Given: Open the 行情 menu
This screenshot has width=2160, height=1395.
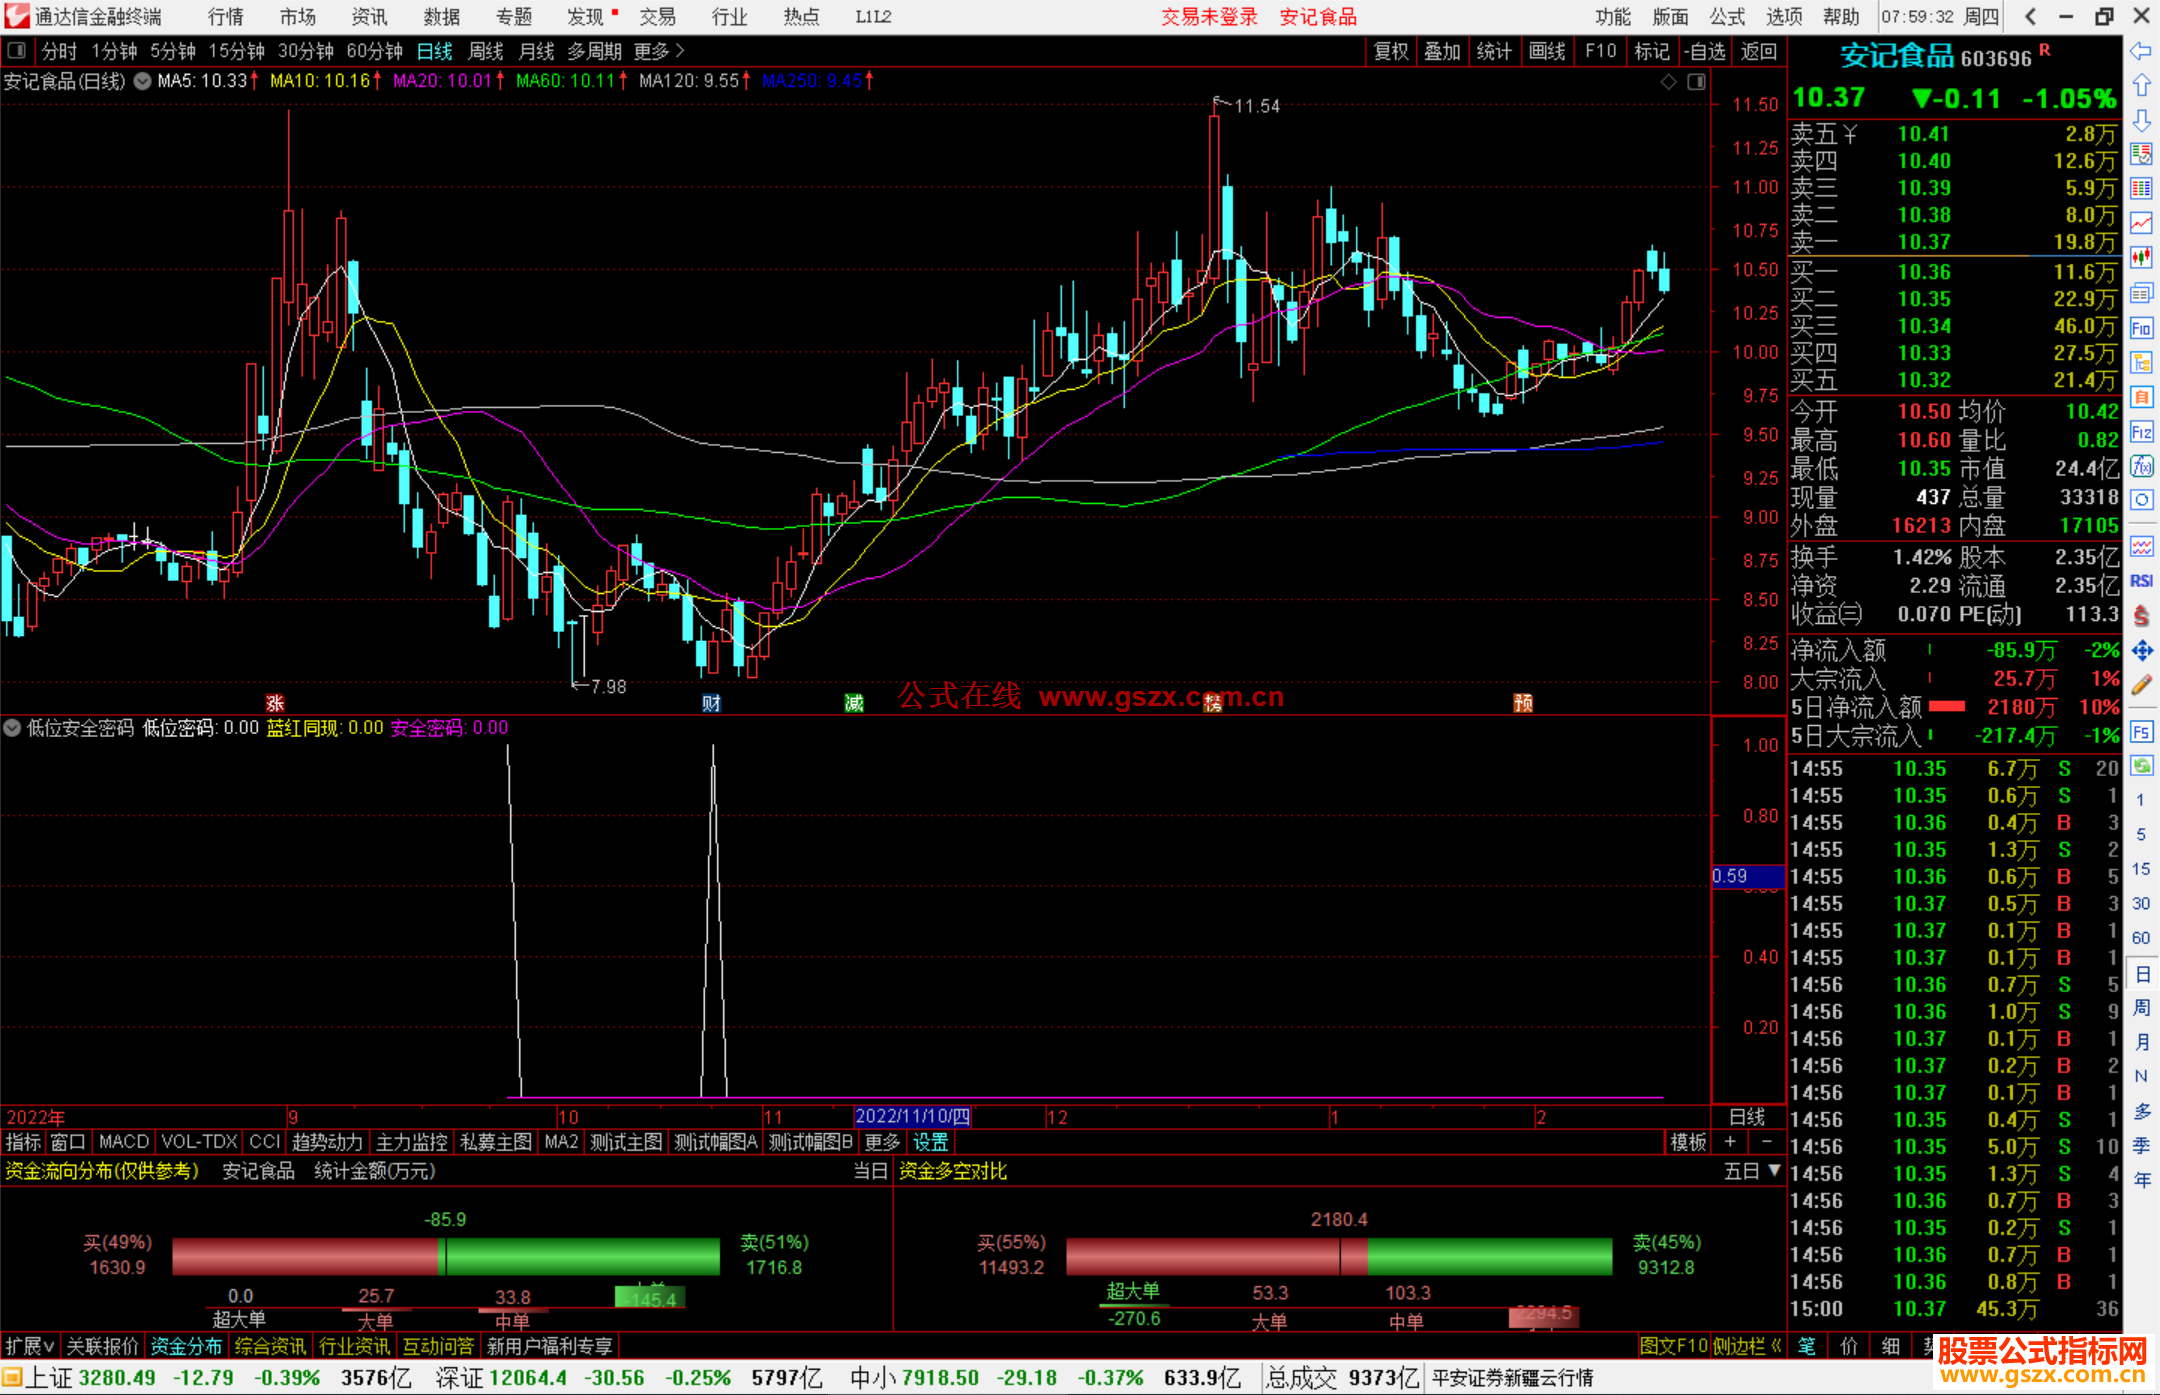Looking at the screenshot, I should click(225, 16).
